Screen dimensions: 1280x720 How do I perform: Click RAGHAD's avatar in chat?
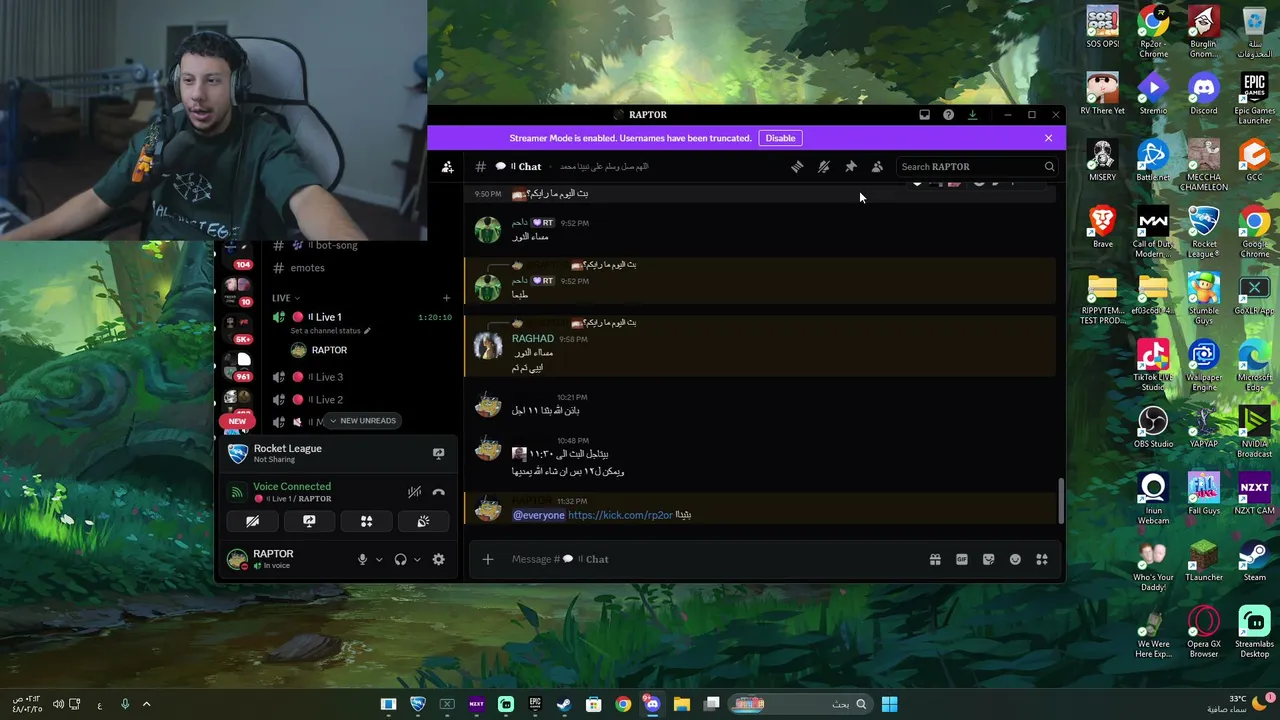click(488, 346)
